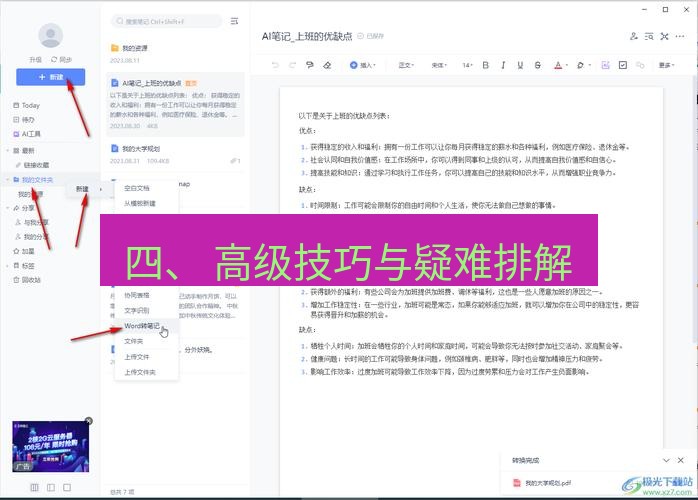Open the 我的大学规划 note in list
This screenshot has width=698, height=500.
tap(175, 154)
